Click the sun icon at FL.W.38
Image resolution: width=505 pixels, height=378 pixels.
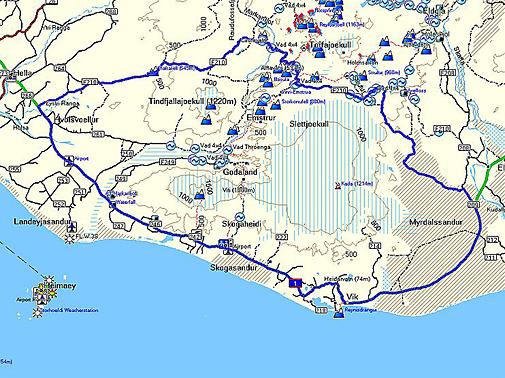coord(69,238)
